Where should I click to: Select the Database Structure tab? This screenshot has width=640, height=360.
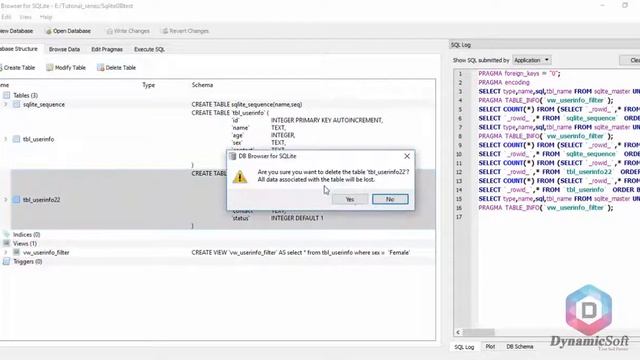[x=19, y=49]
